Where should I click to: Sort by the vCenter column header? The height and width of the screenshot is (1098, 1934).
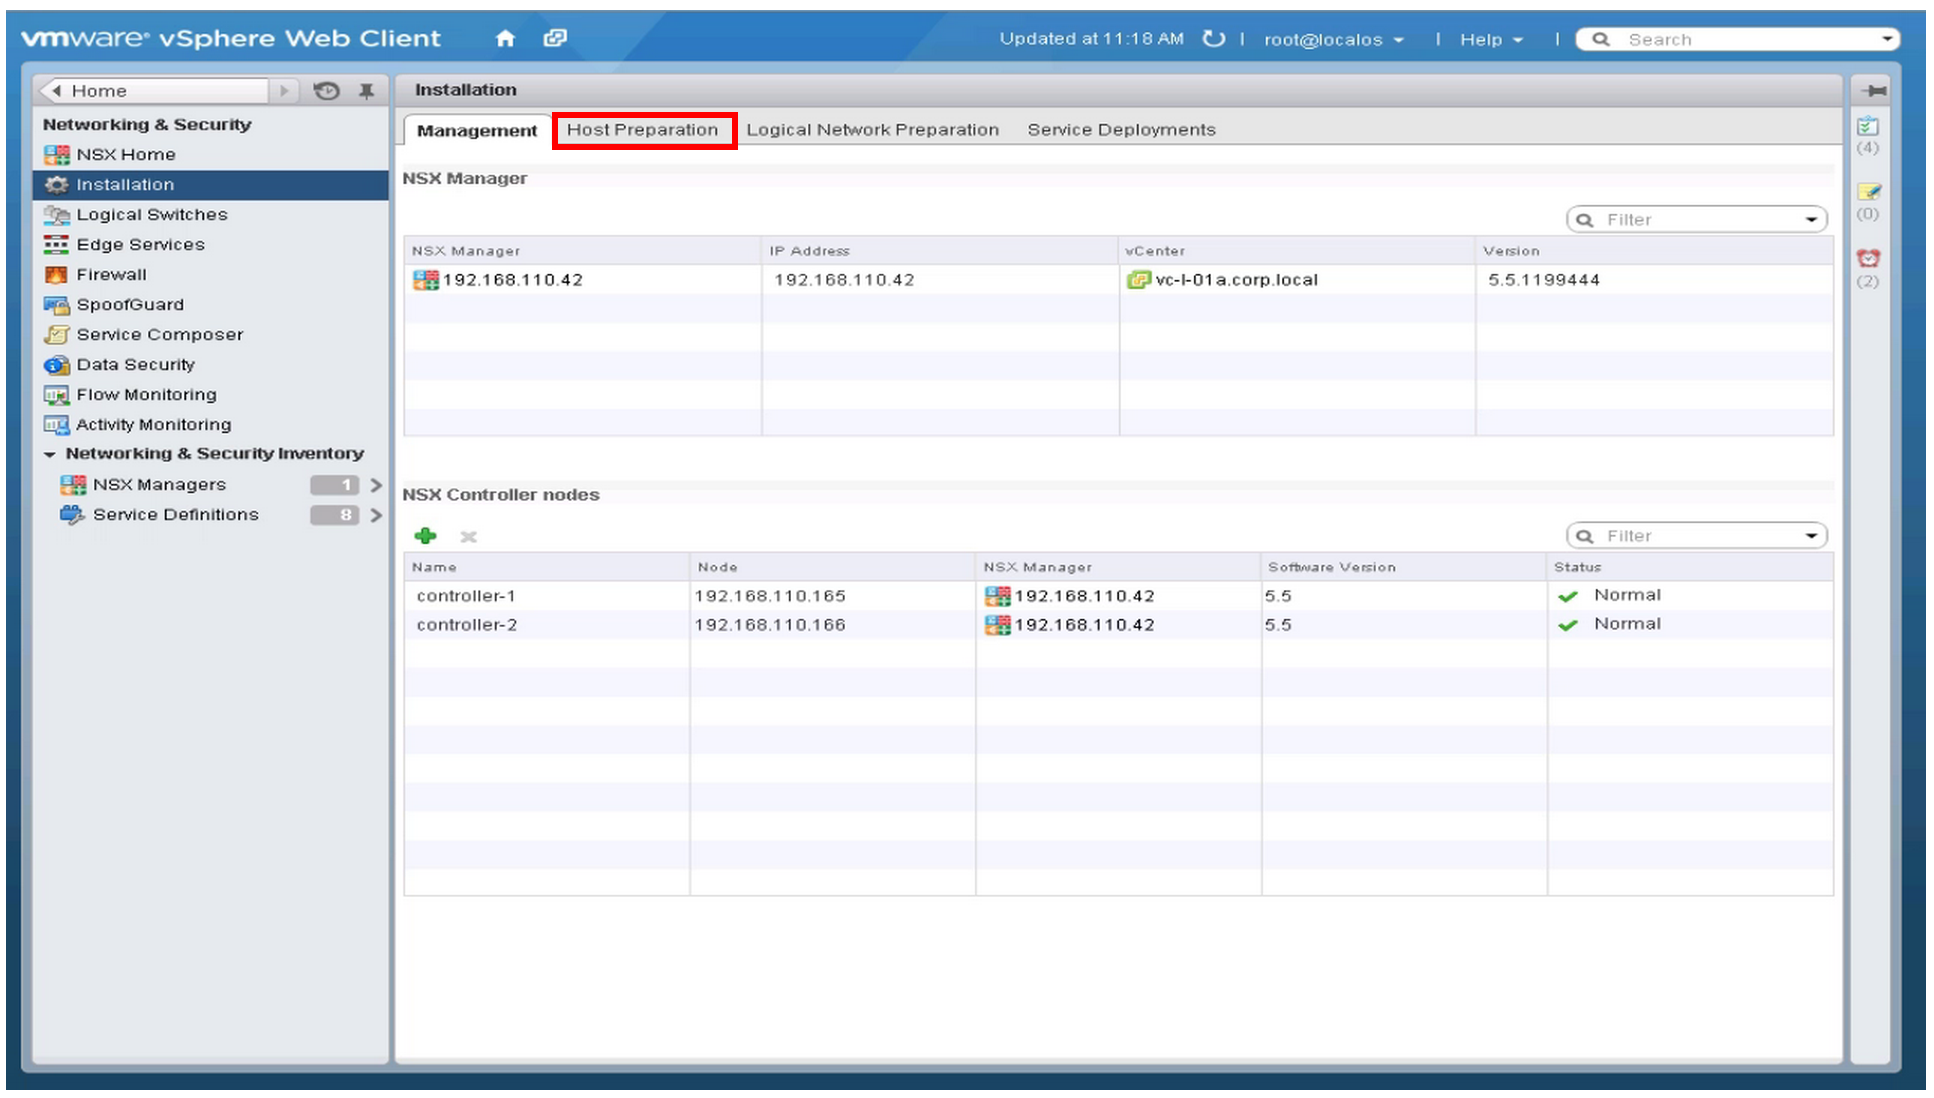pyautogui.click(x=1297, y=251)
